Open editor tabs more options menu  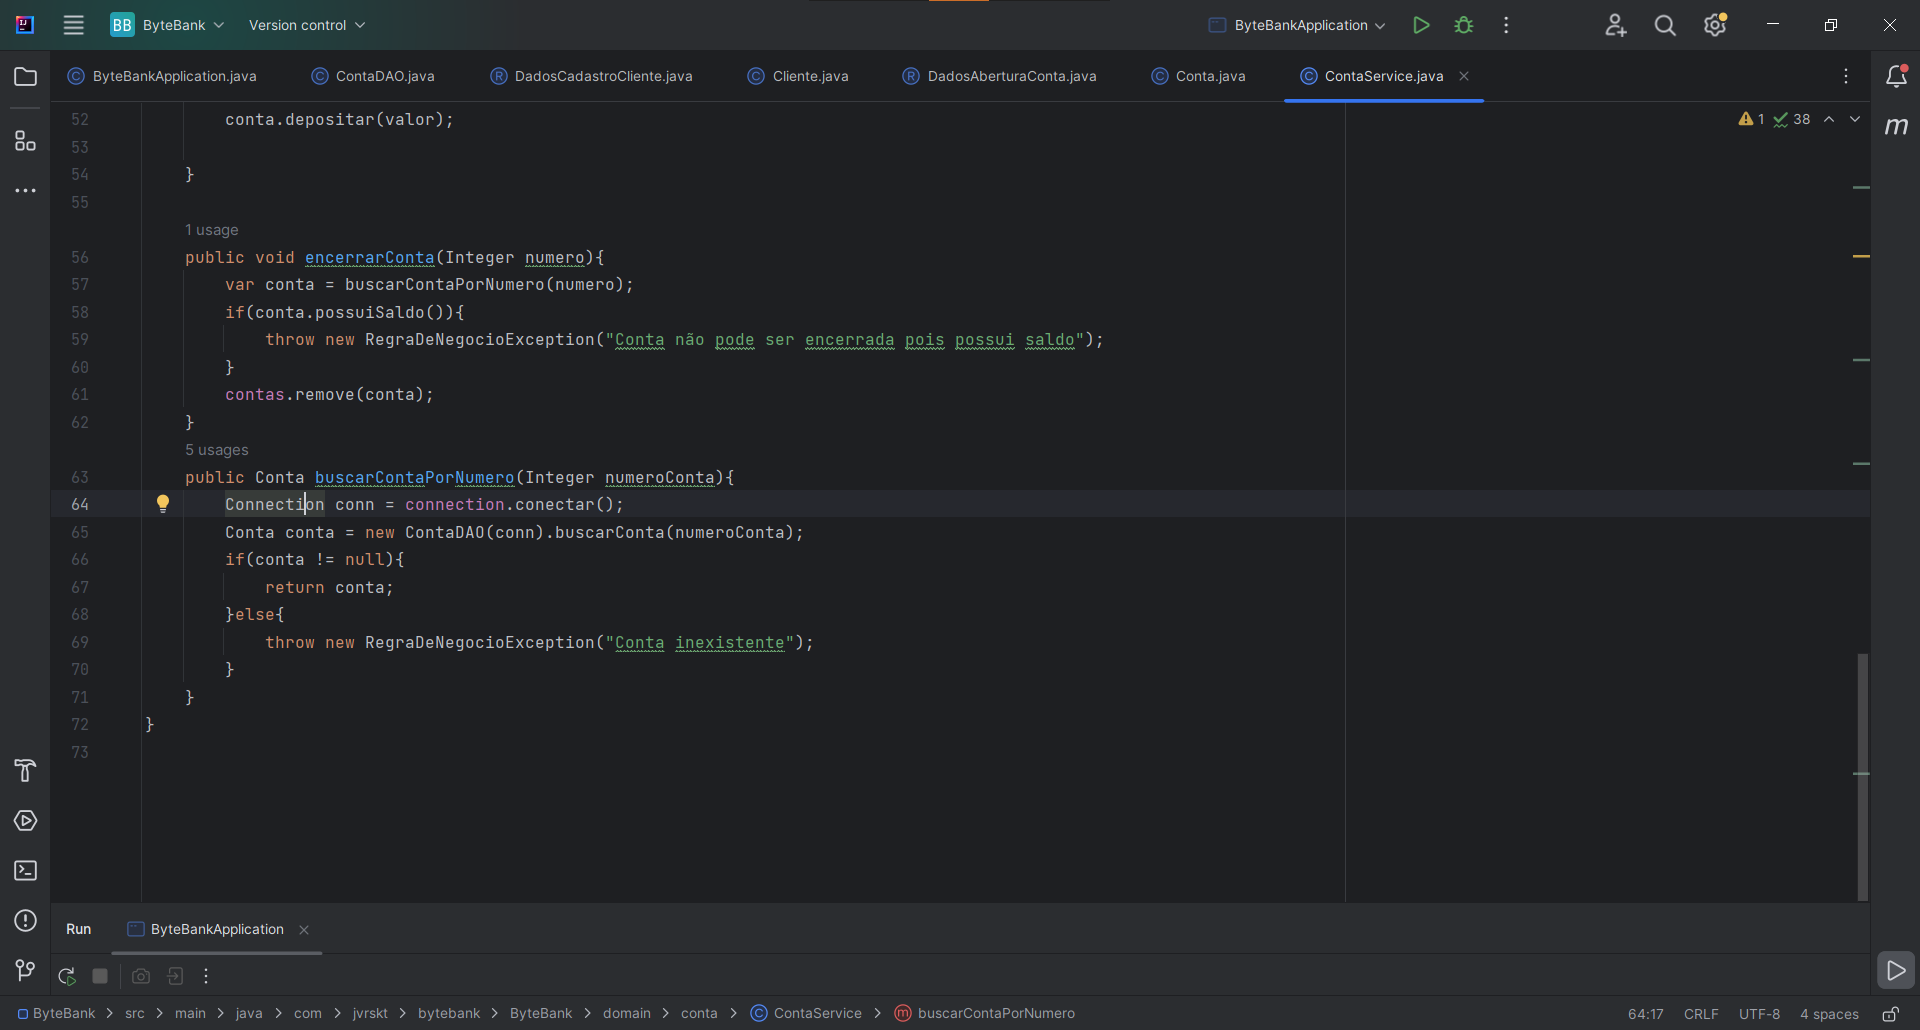tap(1846, 76)
